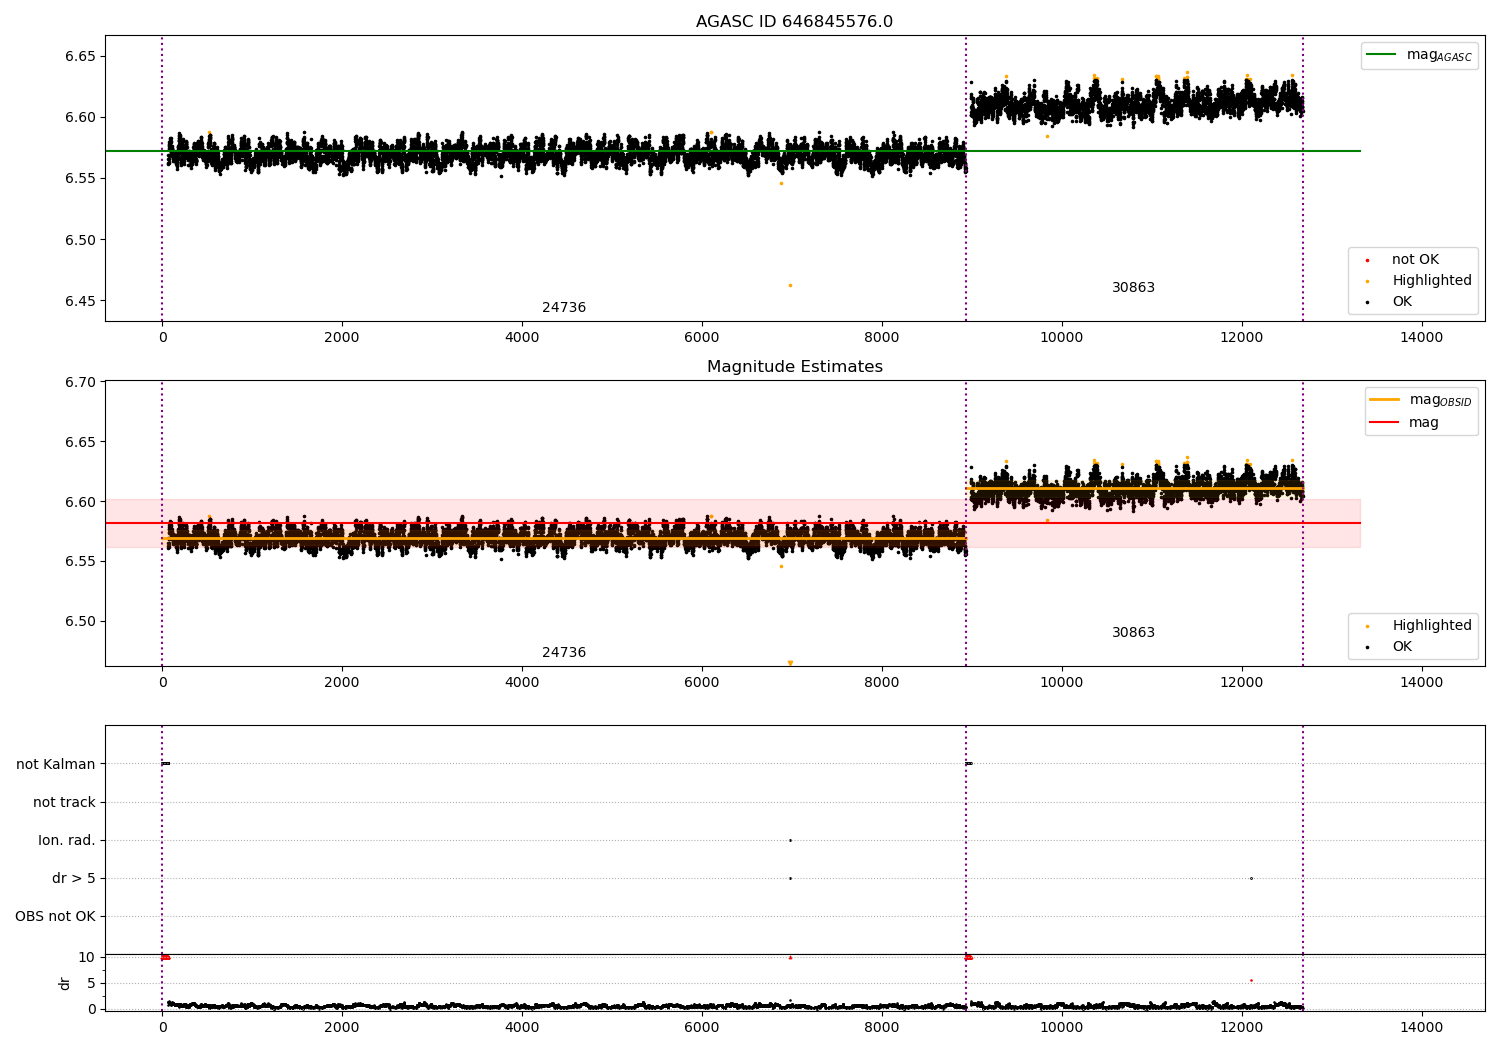Click the 5 tick on the dr axis
Screen dimensions: 1500x1050
click(x=91, y=983)
